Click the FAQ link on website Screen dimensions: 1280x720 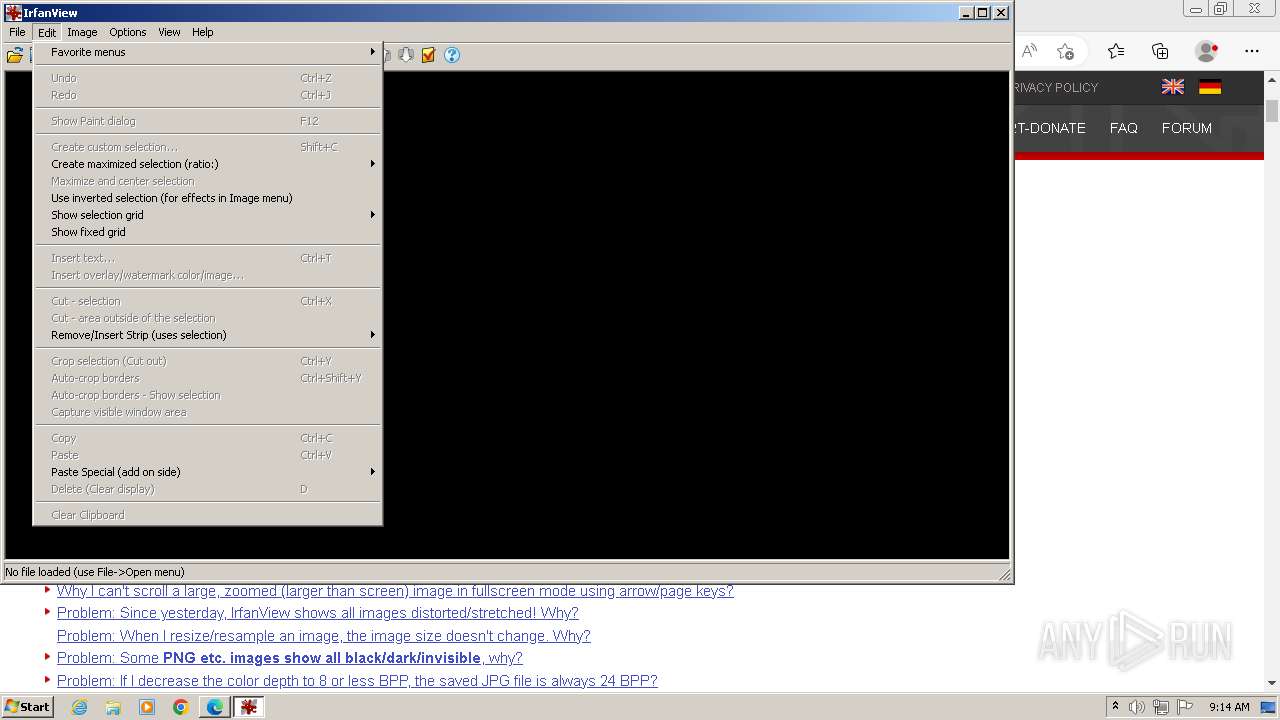tap(1123, 128)
